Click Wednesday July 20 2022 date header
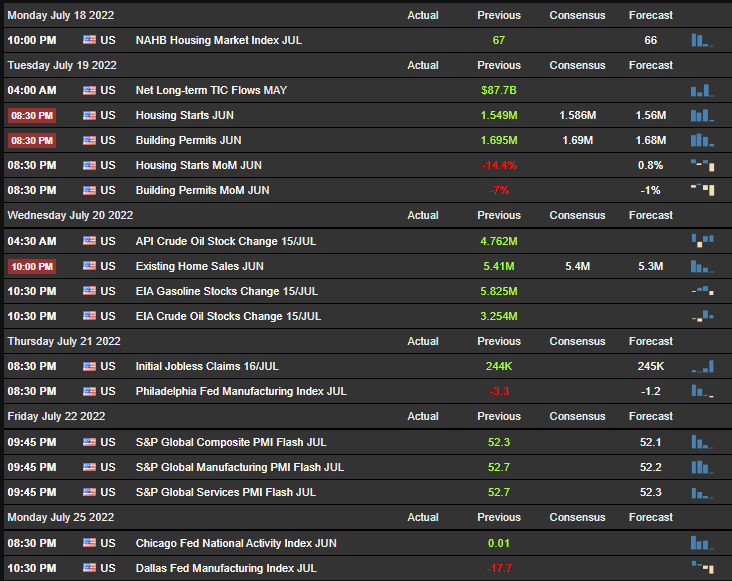 pos(70,215)
